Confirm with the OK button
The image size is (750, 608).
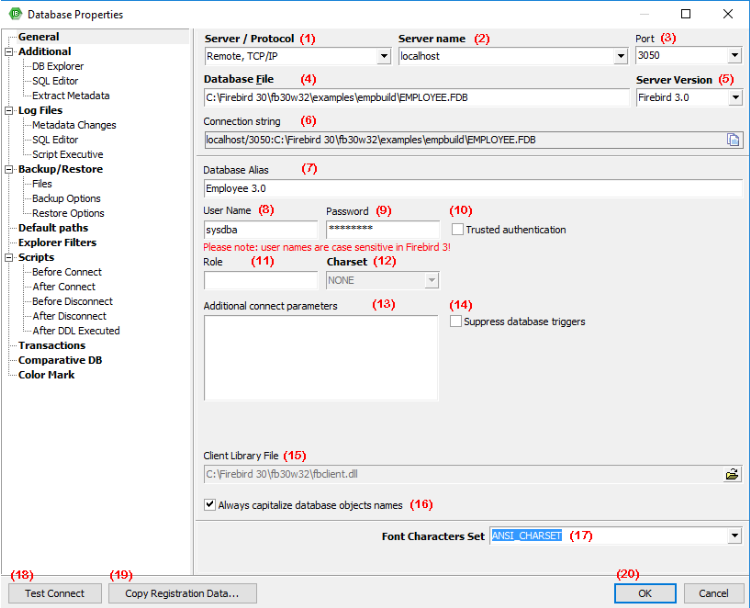(645, 593)
